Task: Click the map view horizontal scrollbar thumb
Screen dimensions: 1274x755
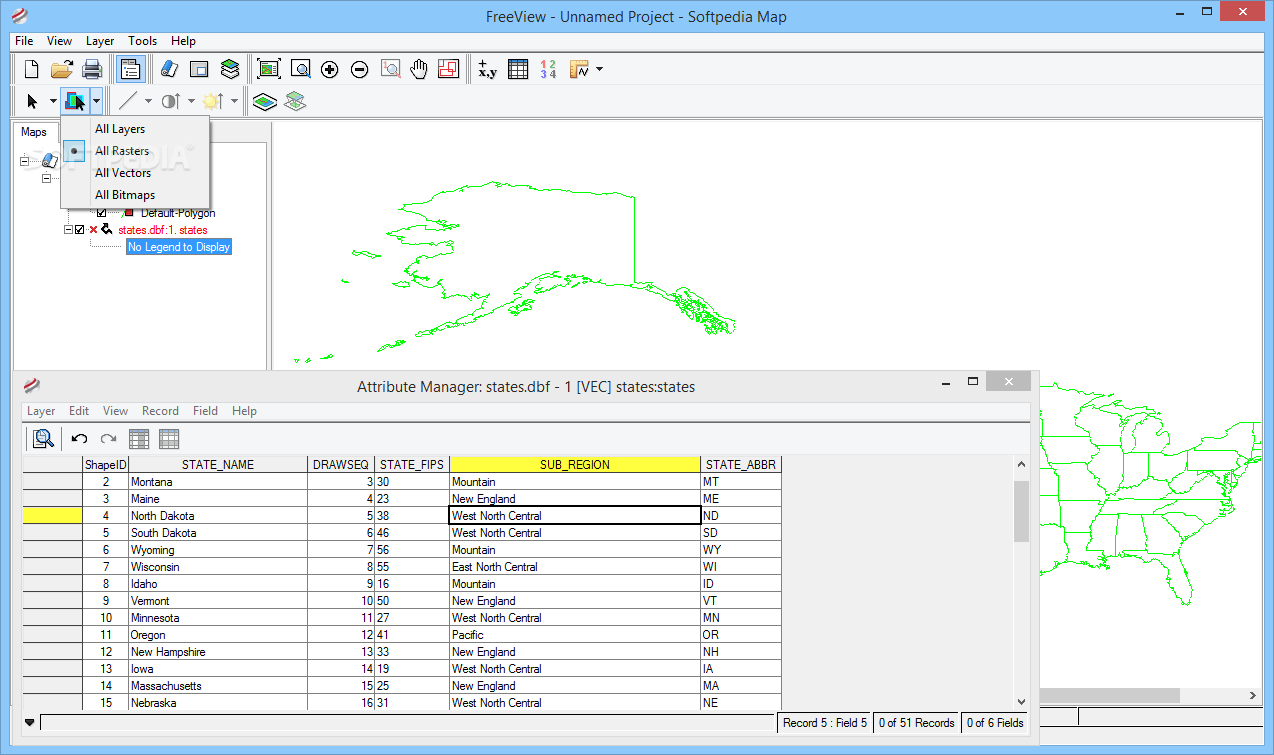Action: point(1110,695)
